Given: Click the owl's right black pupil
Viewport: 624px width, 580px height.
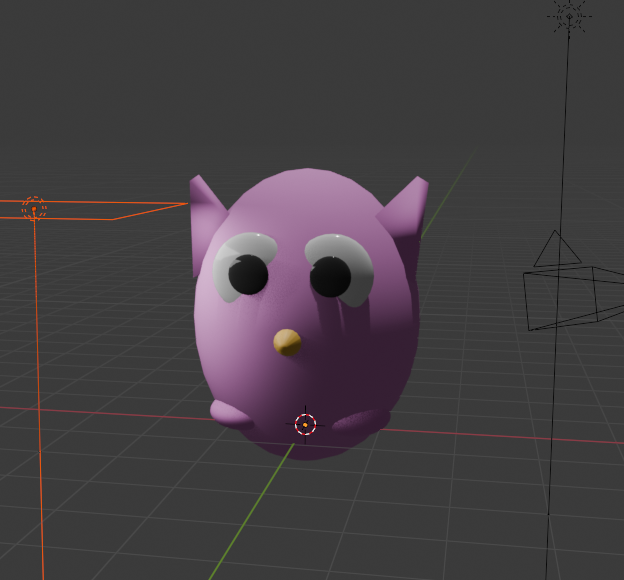Looking at the screenshot, I should pos(330,277).
